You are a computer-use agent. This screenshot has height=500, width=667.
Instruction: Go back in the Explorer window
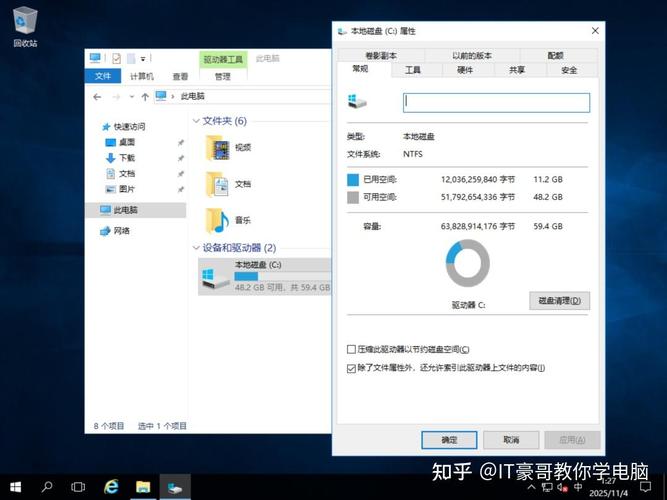(x=97, y=97)
